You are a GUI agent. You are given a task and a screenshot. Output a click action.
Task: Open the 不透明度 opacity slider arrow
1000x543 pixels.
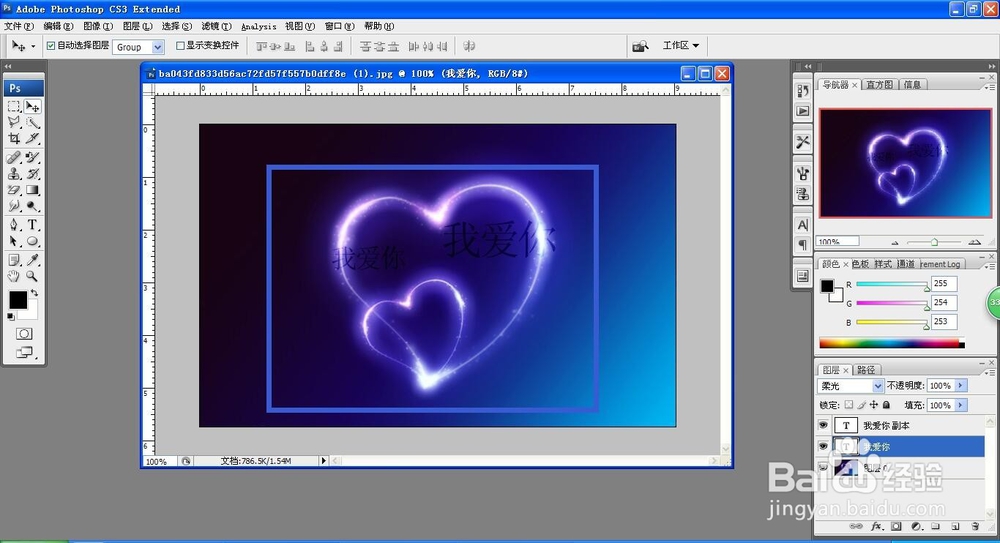960,385
